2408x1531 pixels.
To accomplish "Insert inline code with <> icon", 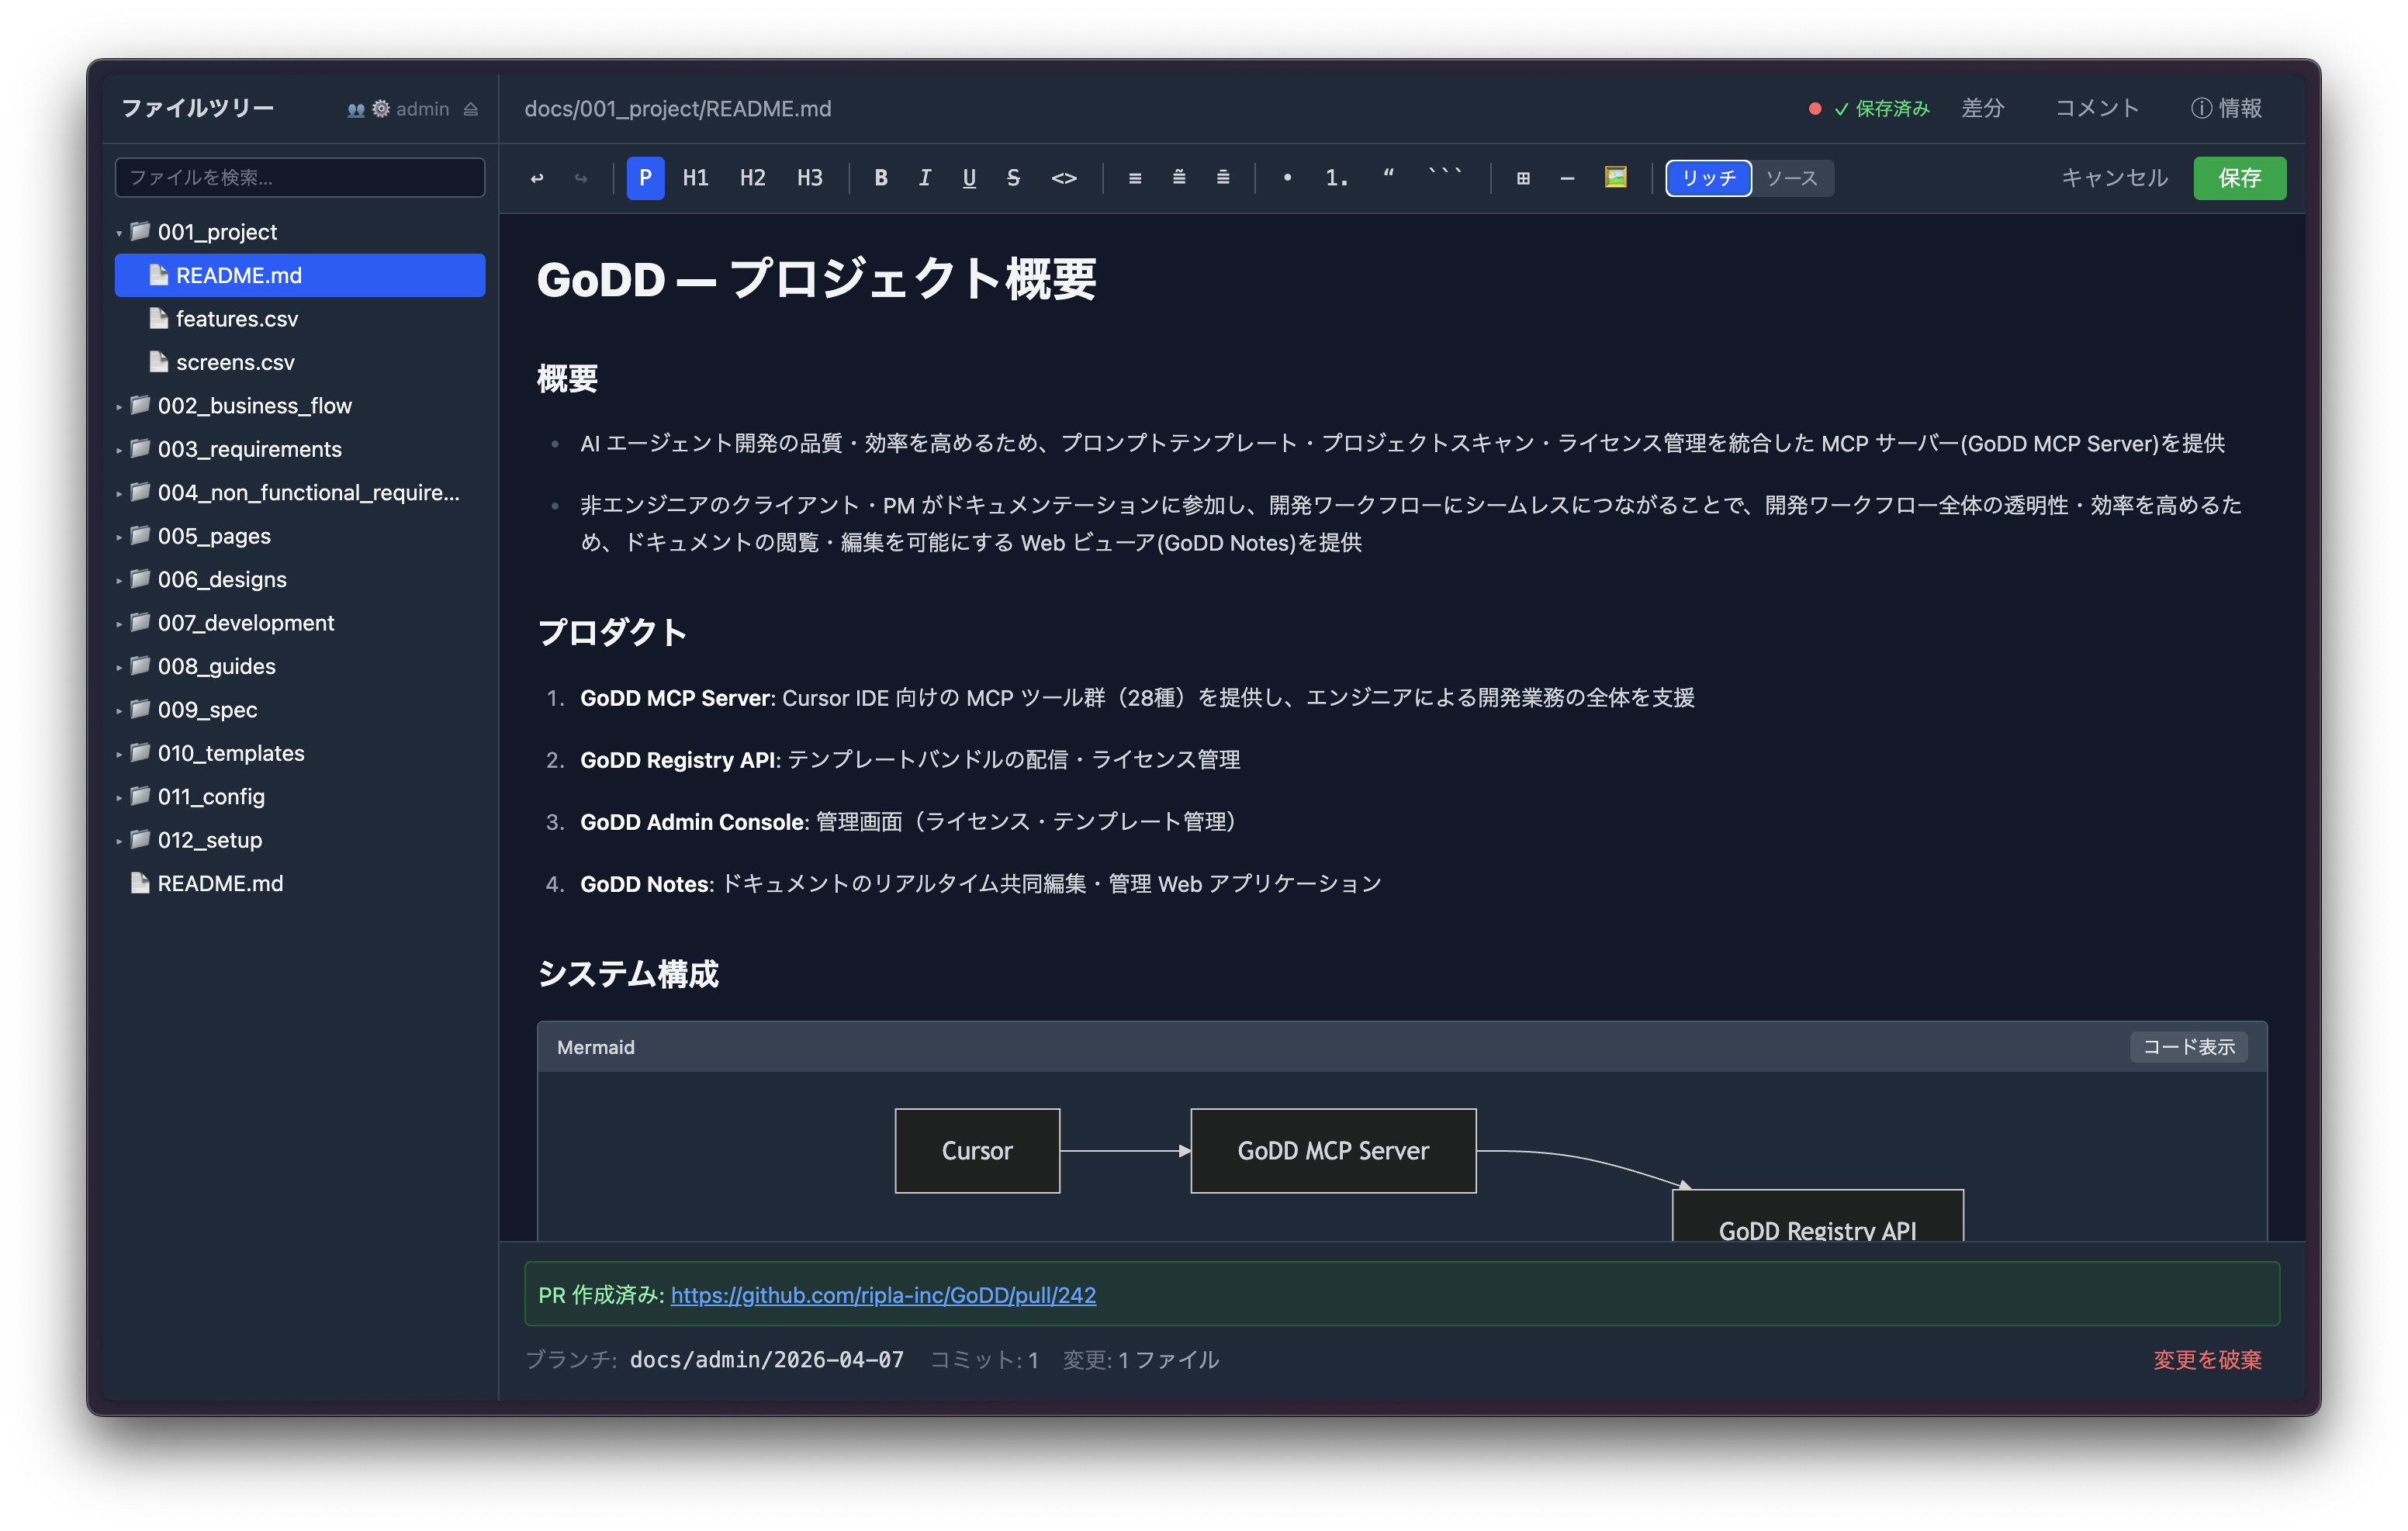I will coord(1063,178).
